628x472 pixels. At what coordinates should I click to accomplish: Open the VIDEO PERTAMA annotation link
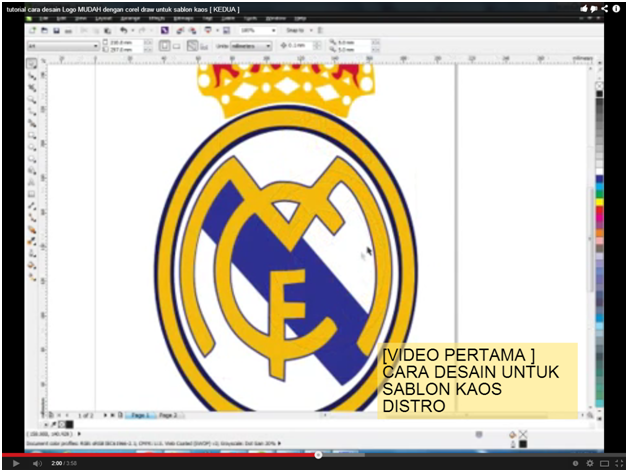(477, 381)
